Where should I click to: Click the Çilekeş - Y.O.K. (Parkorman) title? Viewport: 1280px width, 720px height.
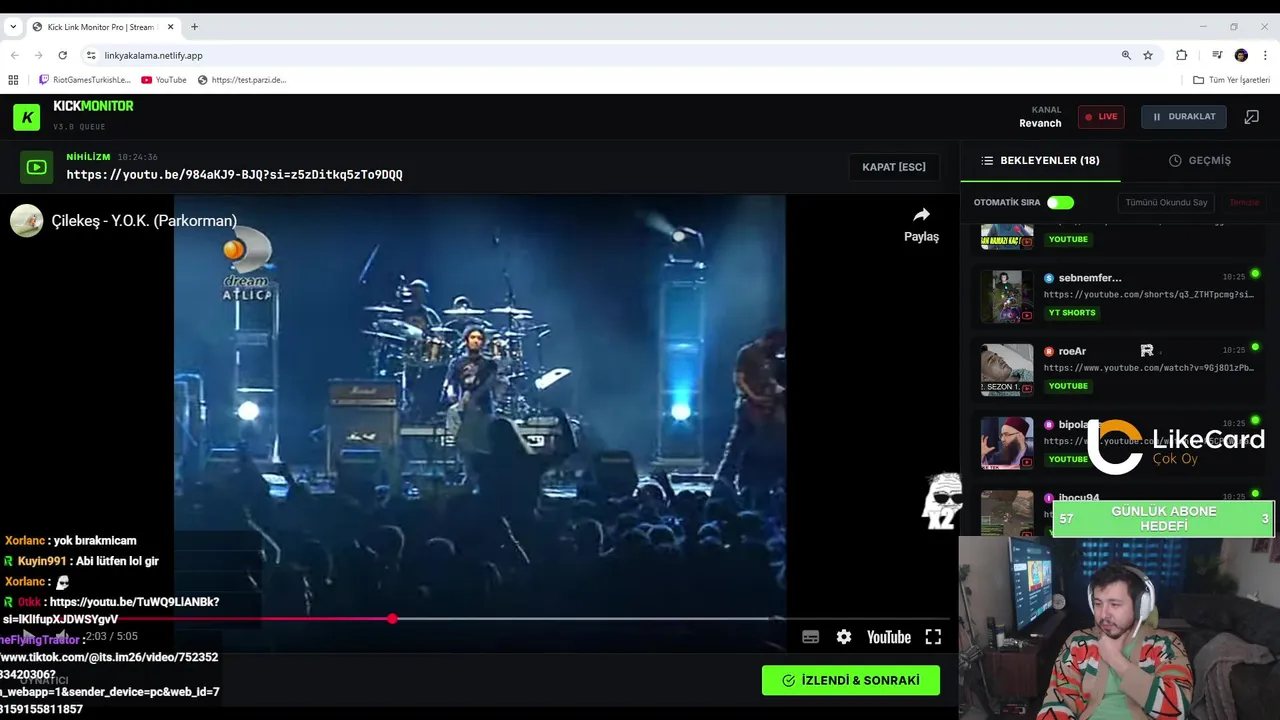[x=144, y=221]
